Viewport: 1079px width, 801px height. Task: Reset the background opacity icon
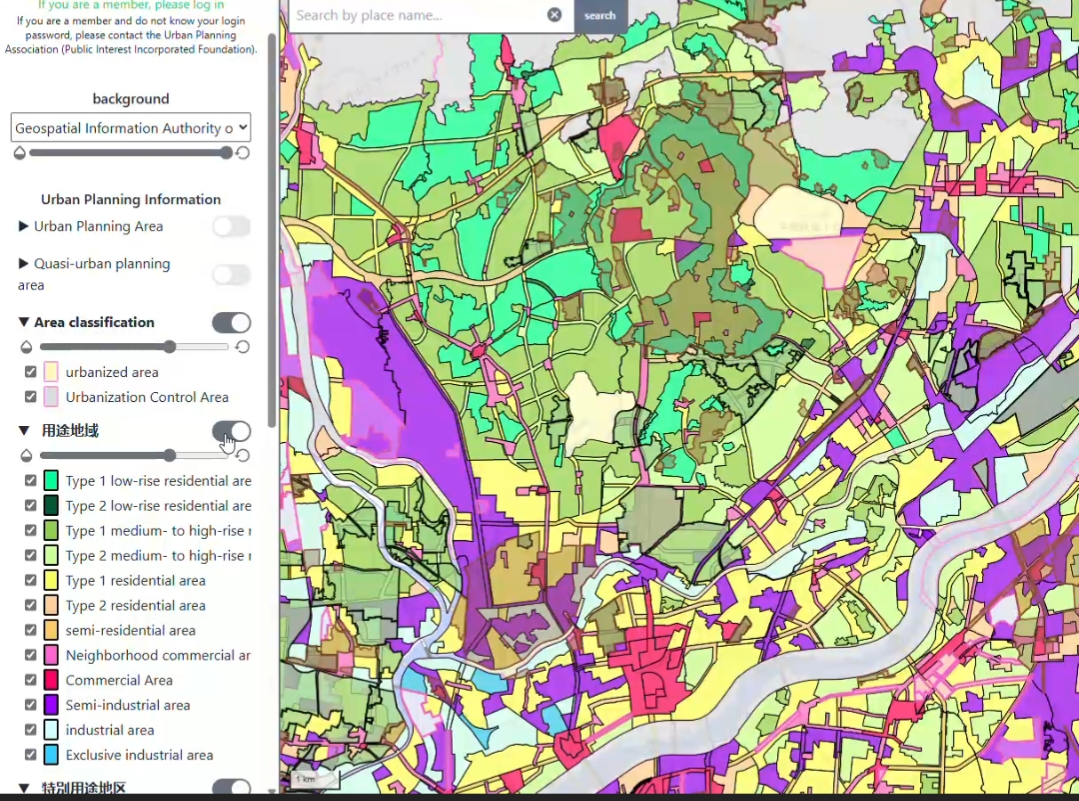pyautogui.click(x=243, y=153)
